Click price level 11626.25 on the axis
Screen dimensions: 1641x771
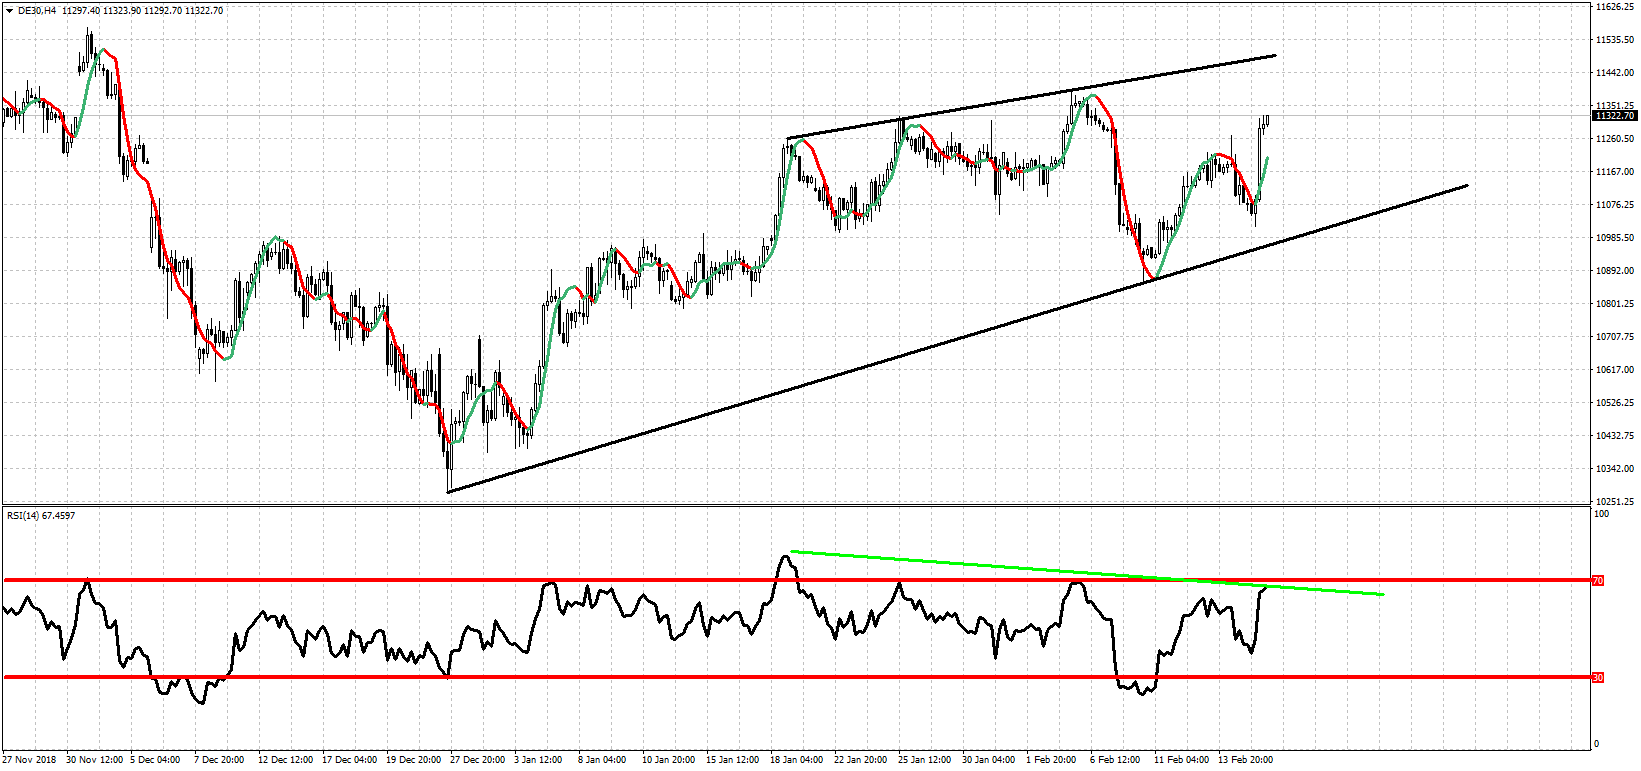coord(1615,7)
